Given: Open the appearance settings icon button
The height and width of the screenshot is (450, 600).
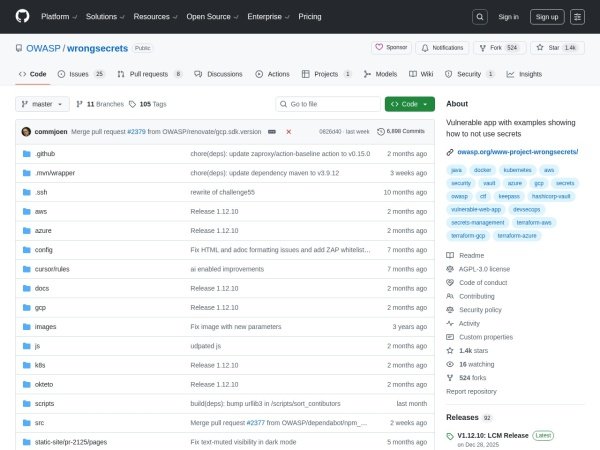Looking at the screenshot, I should click(577, 17).
